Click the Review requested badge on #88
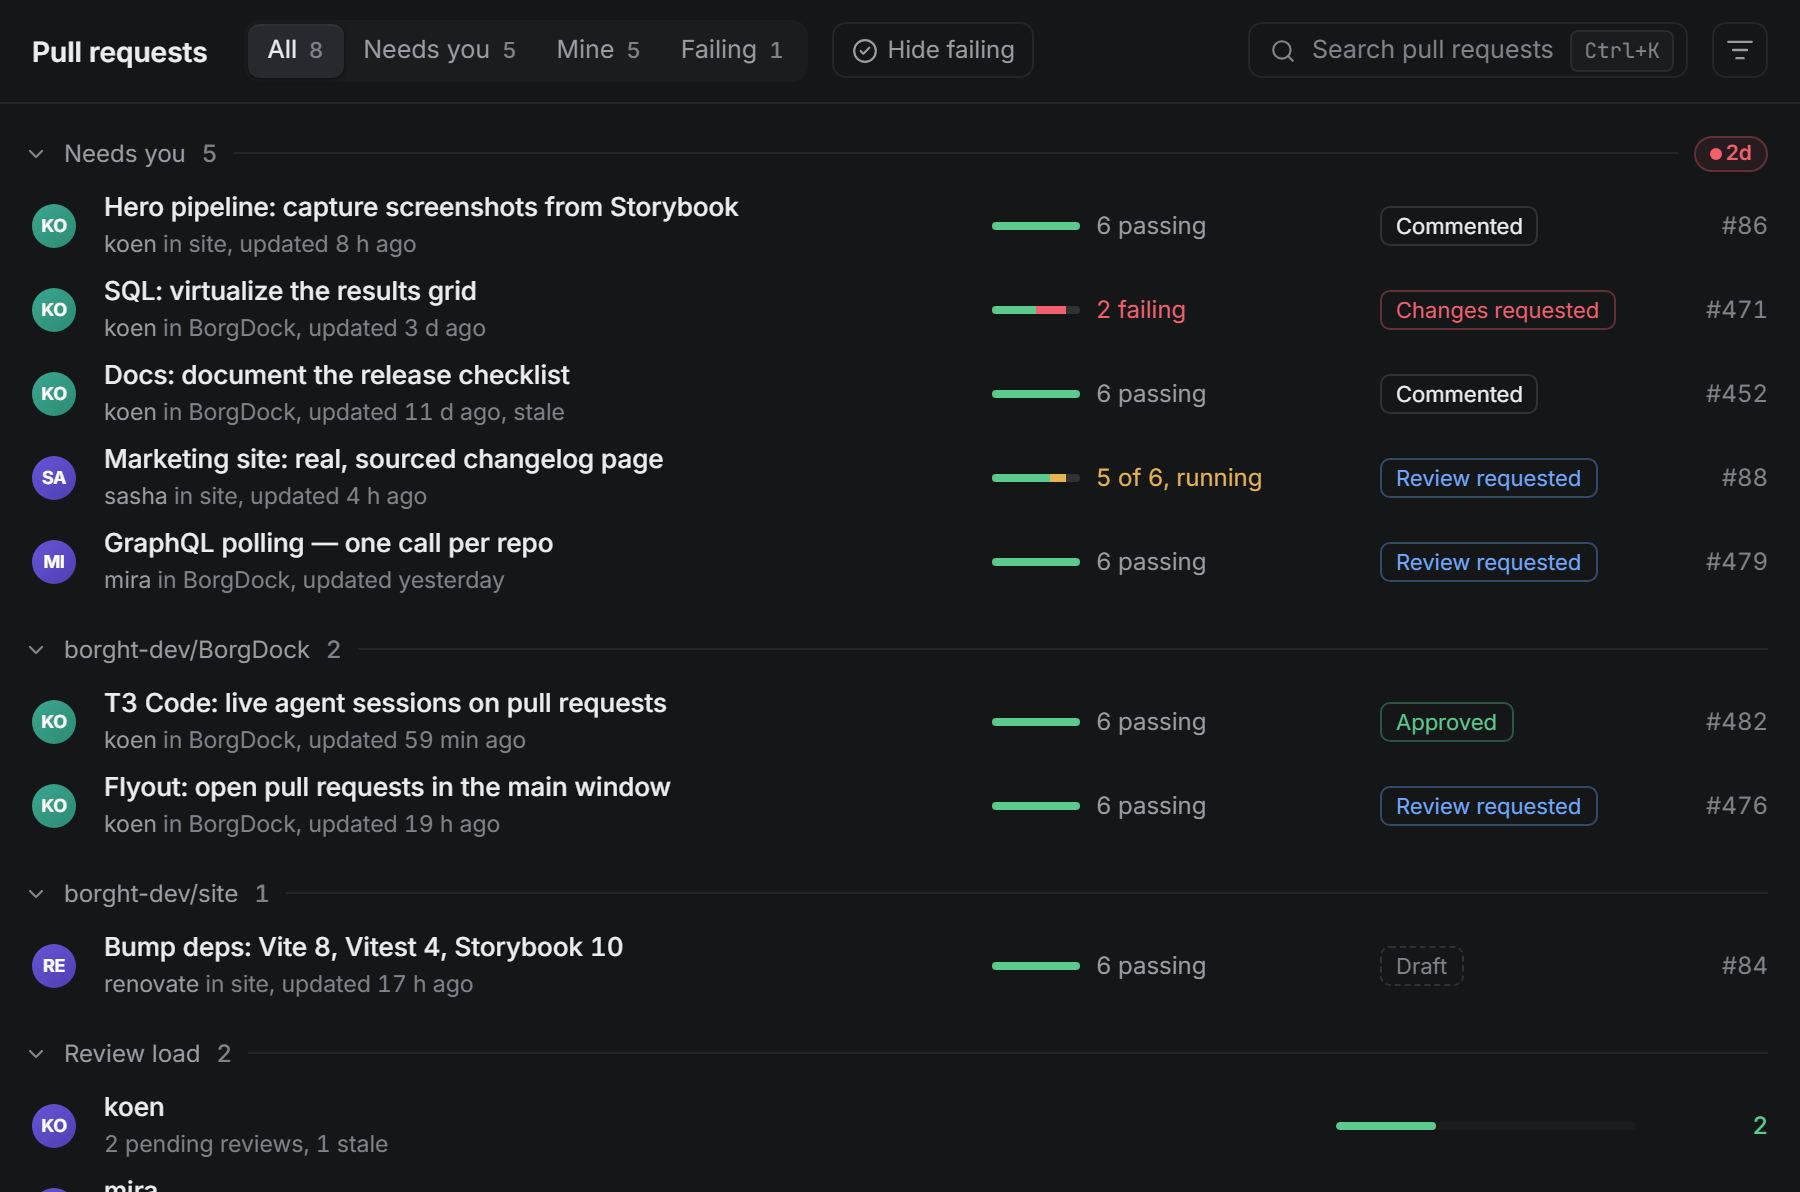Screen dimensions: 1800x1192 (1488, 478)
